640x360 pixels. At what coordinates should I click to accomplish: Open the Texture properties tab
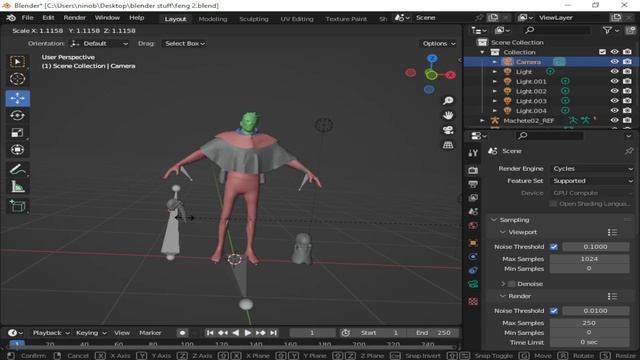click(473, 301)
